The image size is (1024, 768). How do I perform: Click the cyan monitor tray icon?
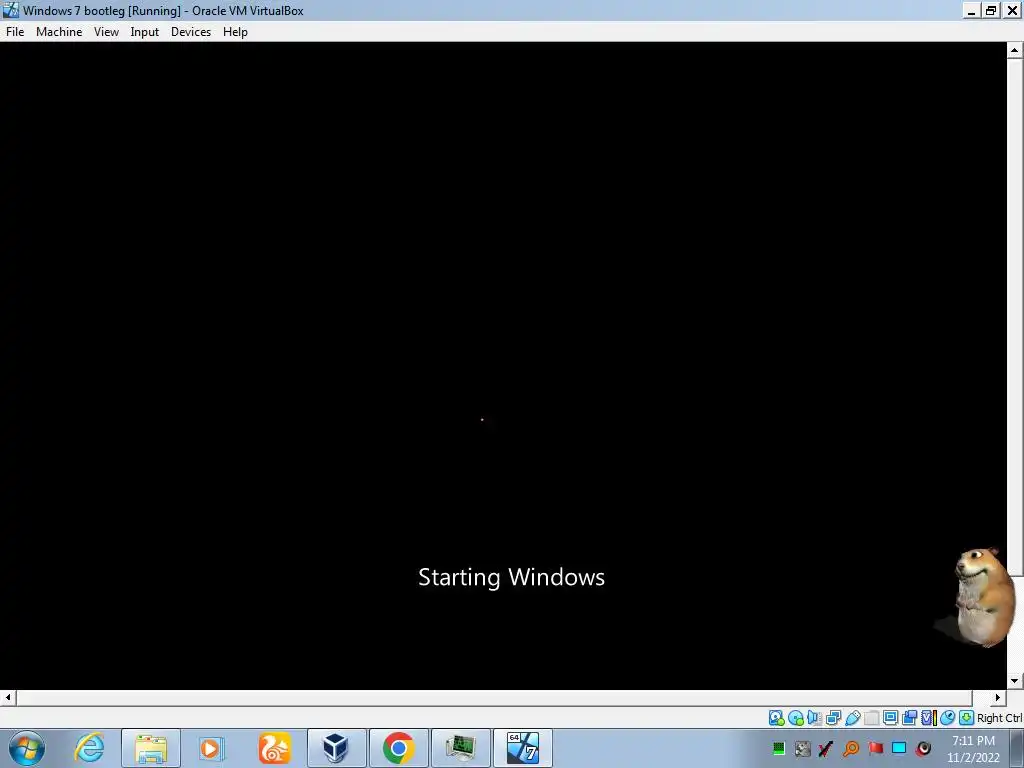899,748
